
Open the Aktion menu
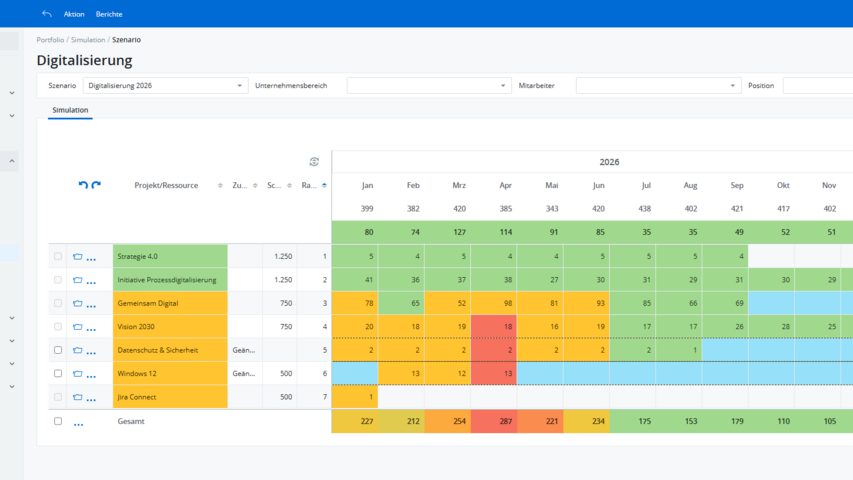coord(74,14)
